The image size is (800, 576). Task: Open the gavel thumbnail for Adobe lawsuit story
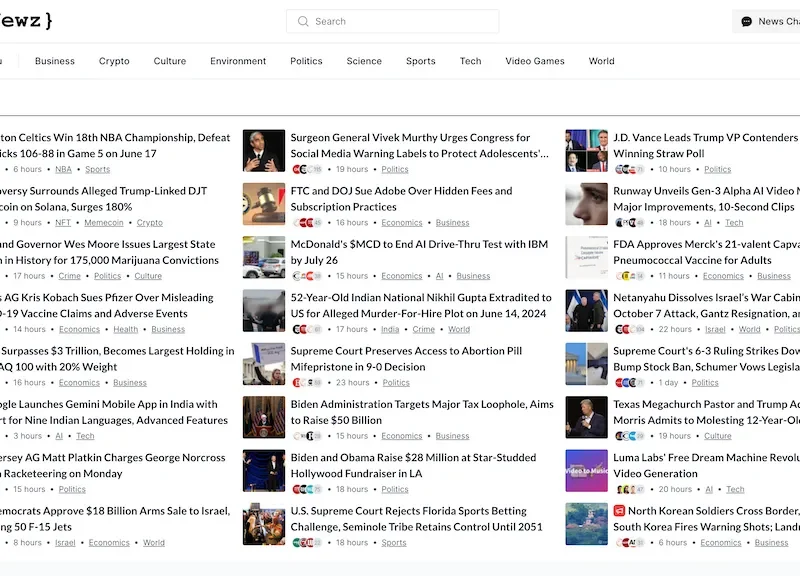click(264, 204)
